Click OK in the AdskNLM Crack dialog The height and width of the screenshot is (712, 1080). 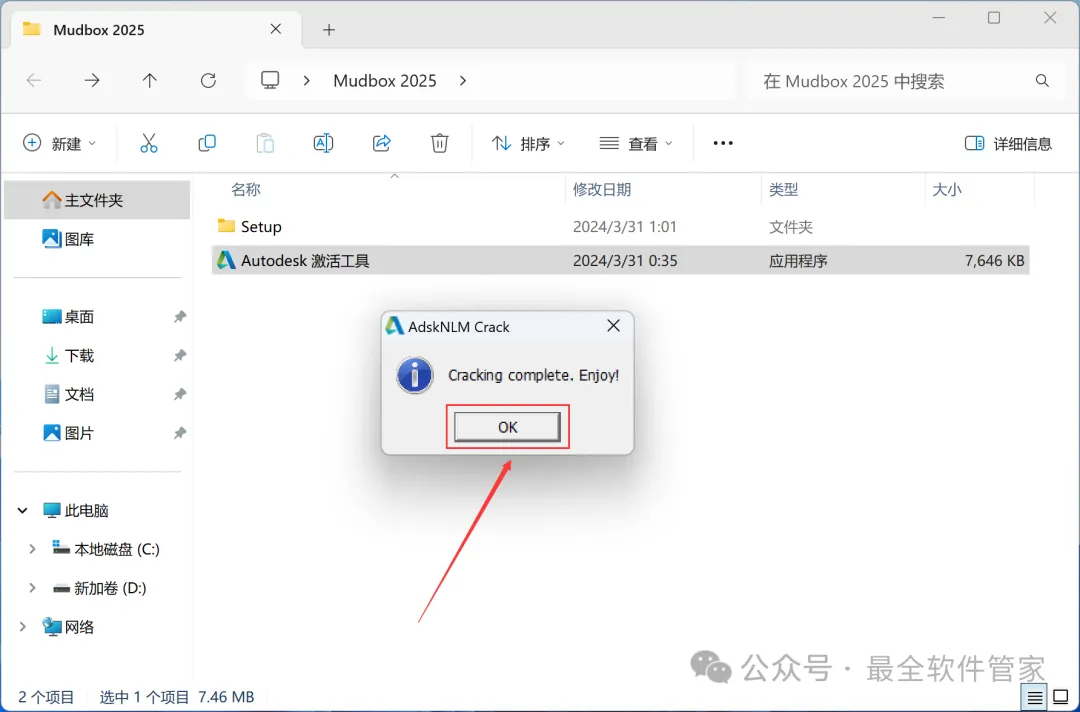(507, 427)
